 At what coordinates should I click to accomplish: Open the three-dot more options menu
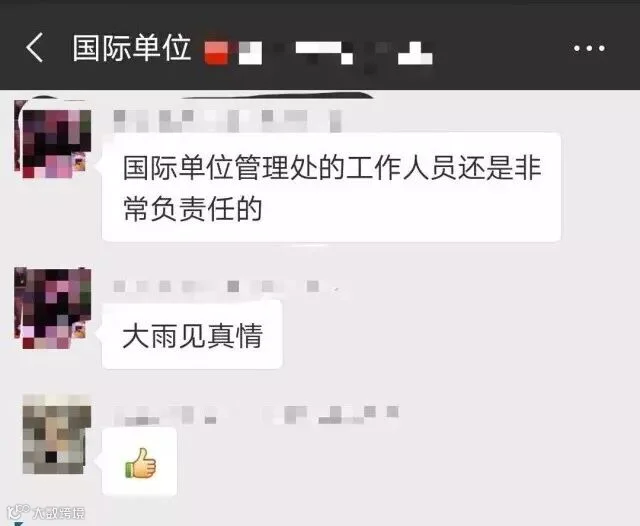click(x=589, y=48)
